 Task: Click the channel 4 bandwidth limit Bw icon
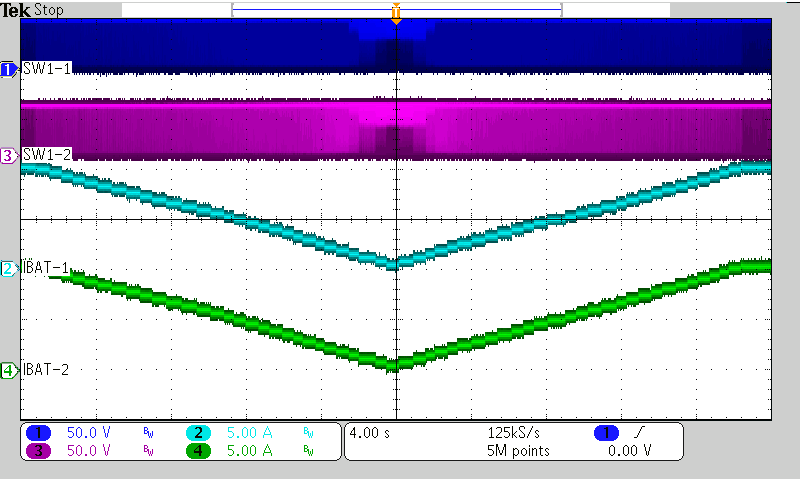coord(307,452)
